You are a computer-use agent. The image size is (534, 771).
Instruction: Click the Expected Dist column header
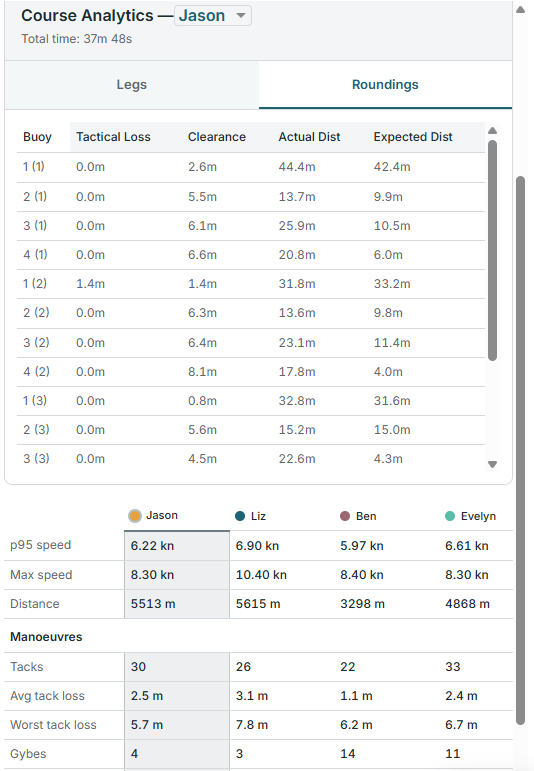pos(413,137)
